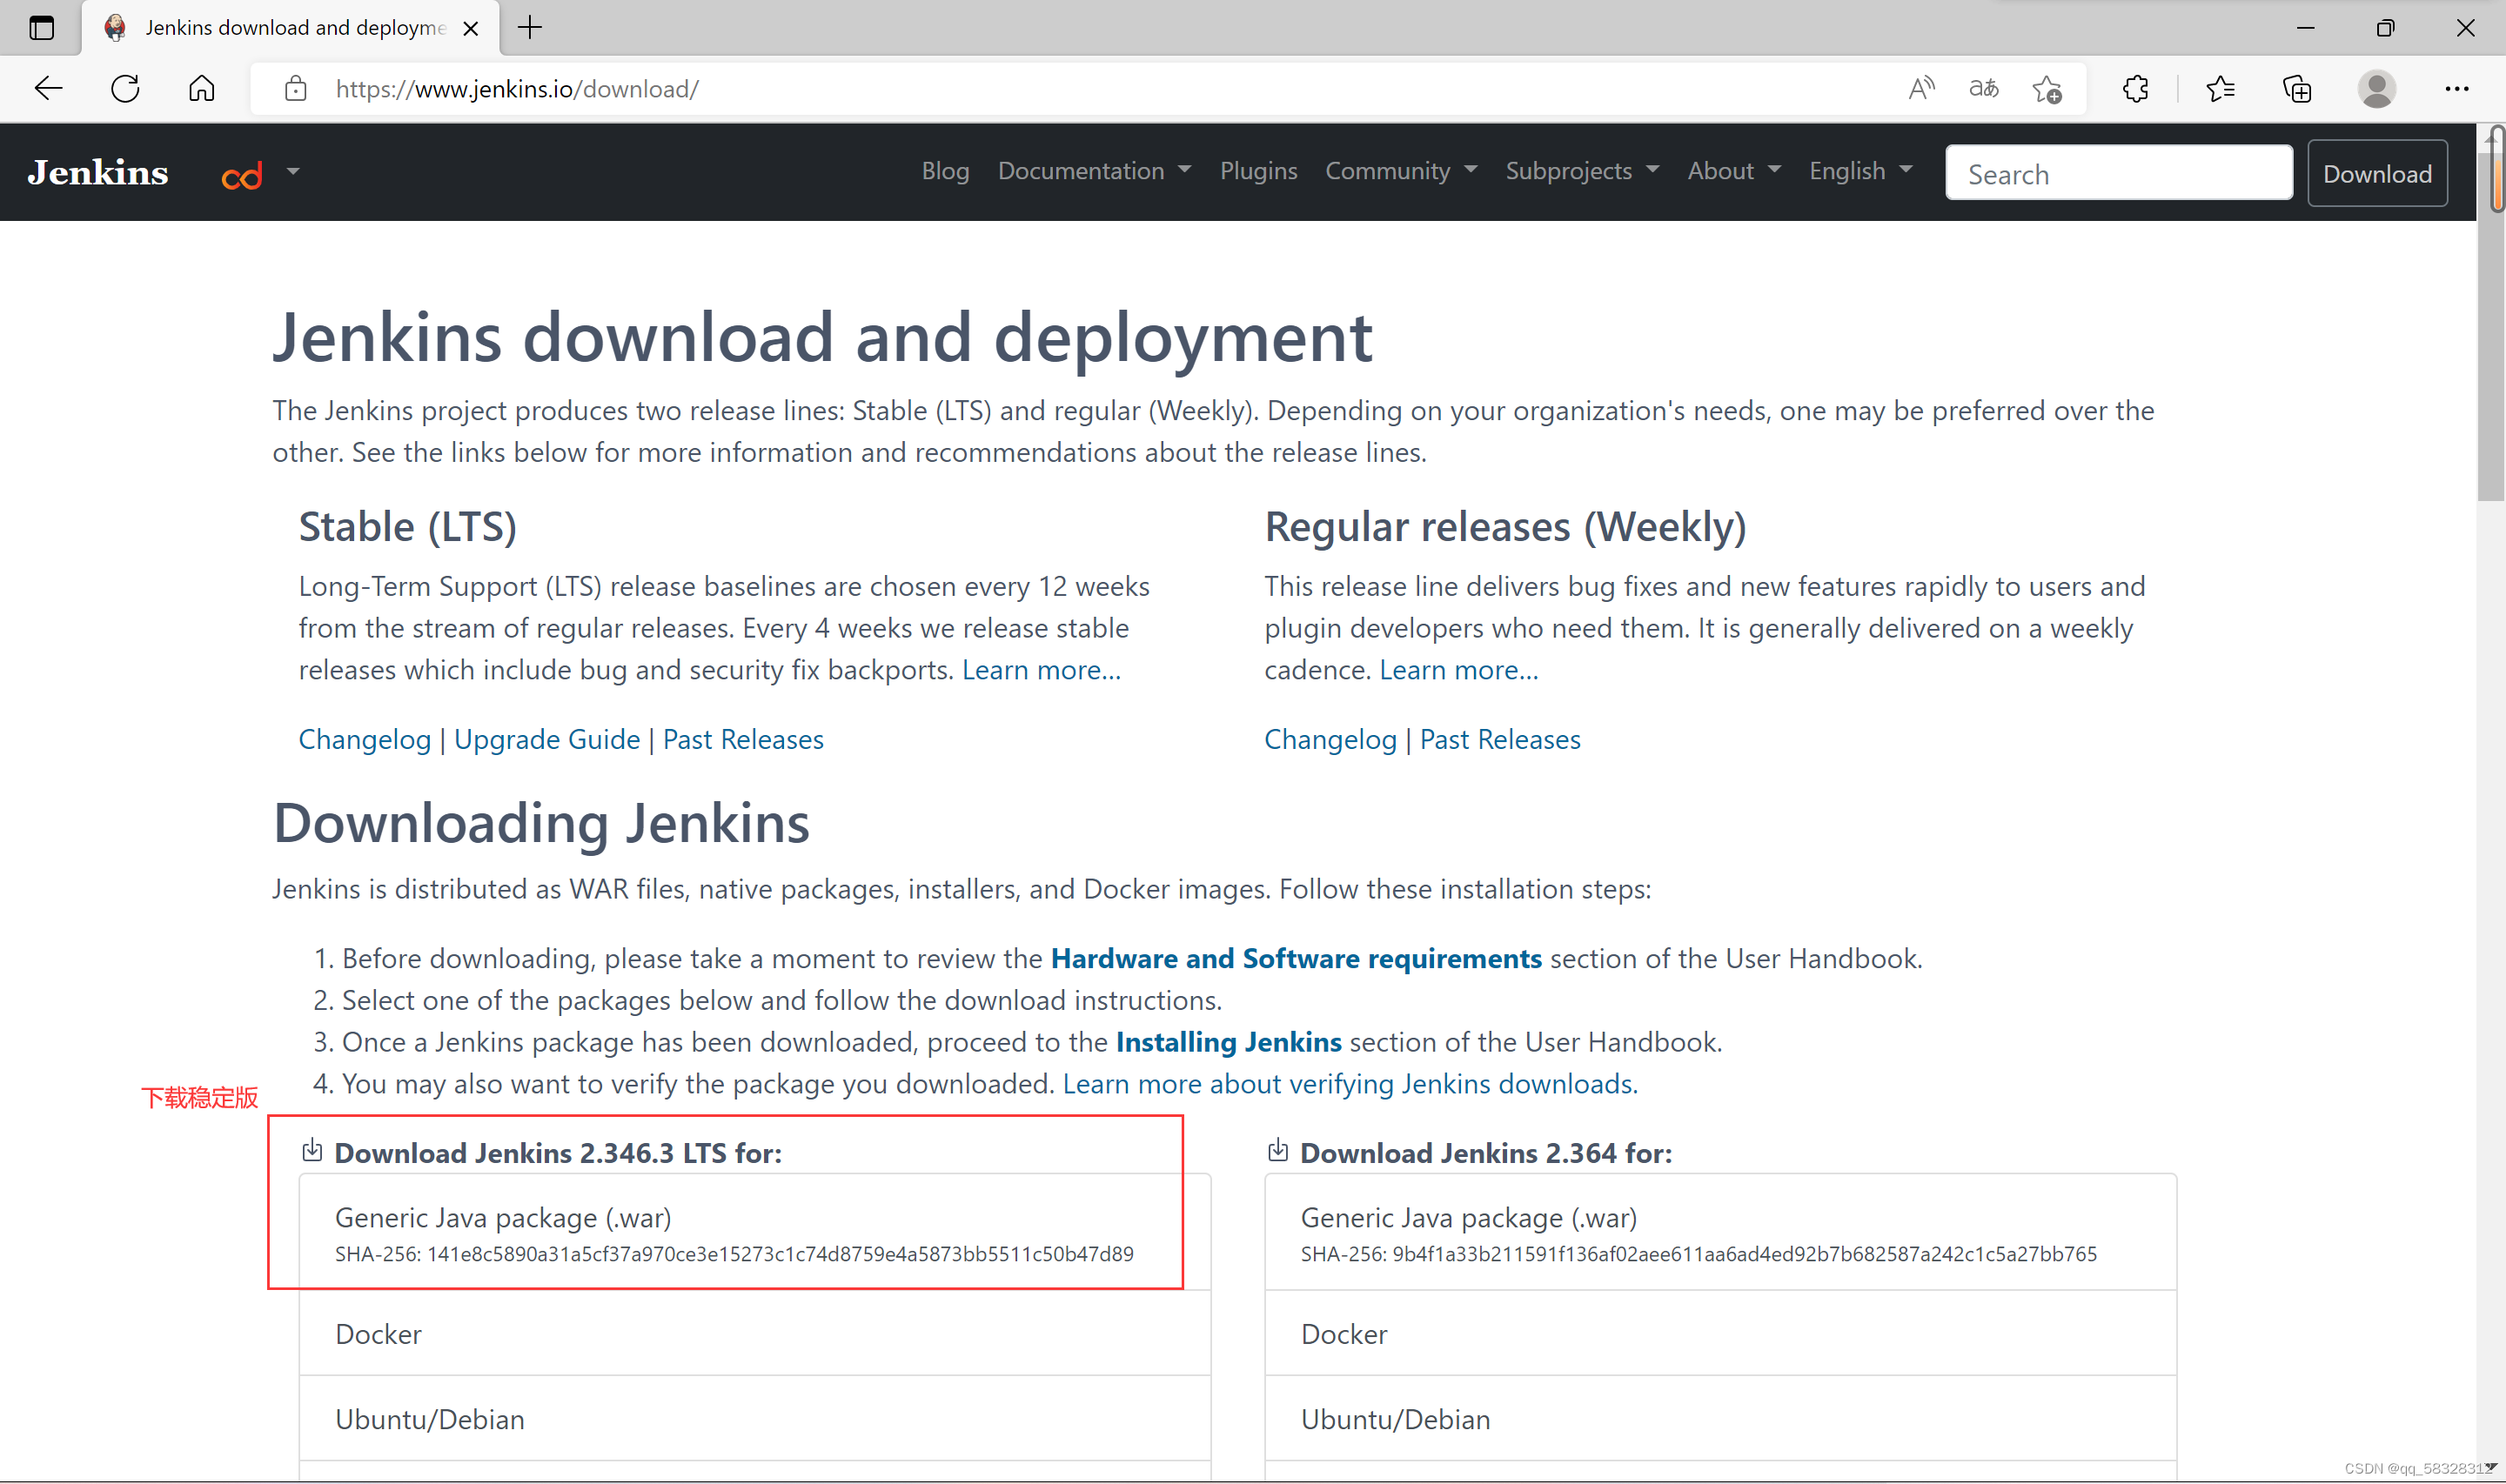The height and width of the screenshot is (1484, 2506).
Task: Open the read aloud icon
Action: [x=1920, y=89]
